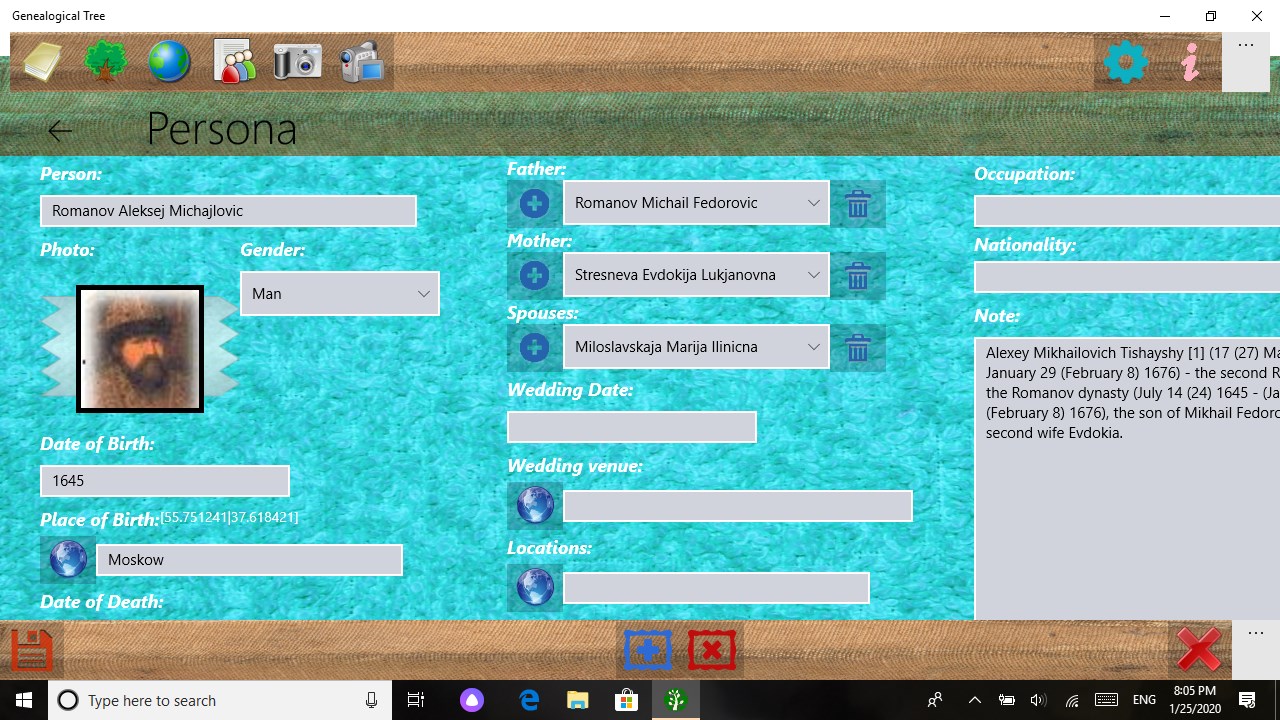The height and width of the screenshot is (720, 1280).
Task: Open Windows Start menu
Action: (x=24, y=700)
